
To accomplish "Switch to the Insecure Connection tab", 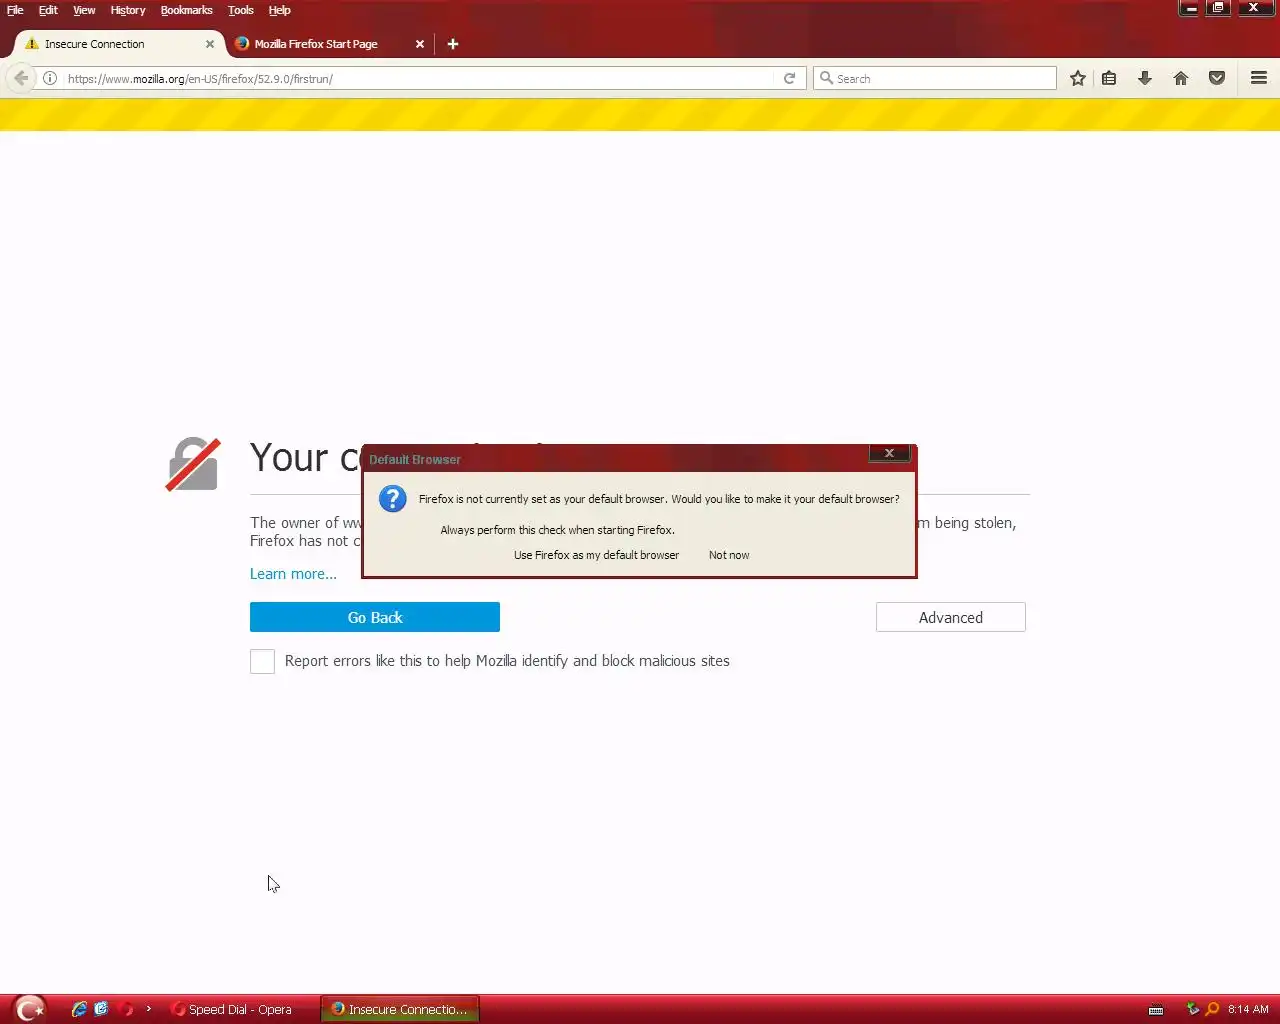I will coord(118,44).
